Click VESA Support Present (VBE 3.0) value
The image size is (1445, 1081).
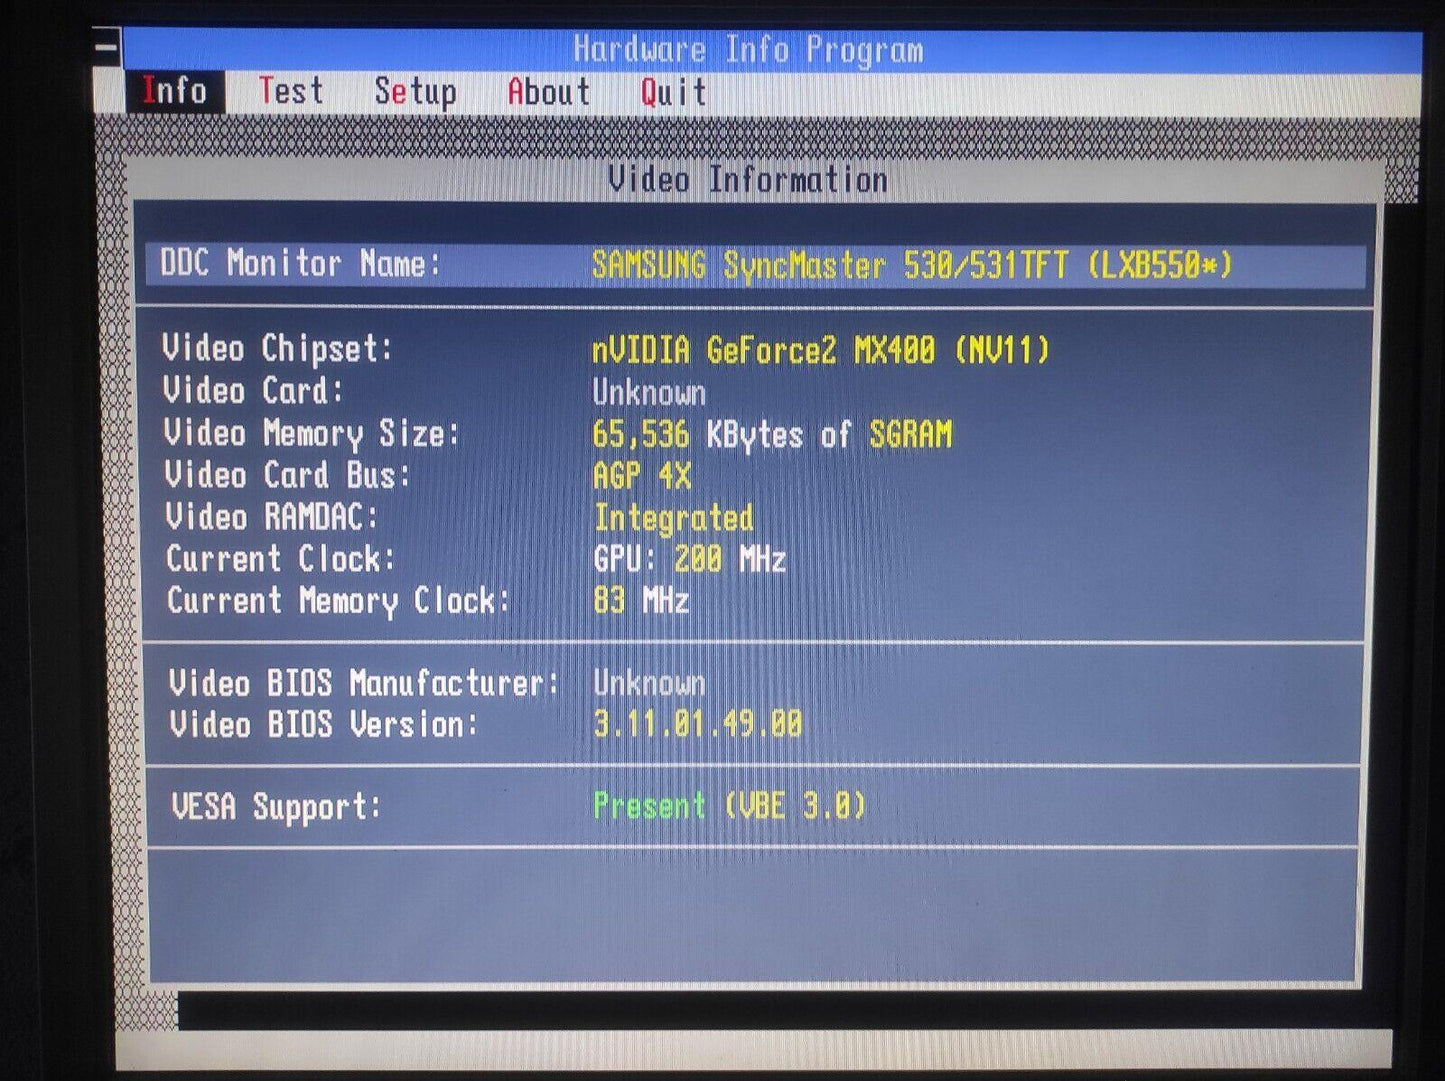click(729, 806)
